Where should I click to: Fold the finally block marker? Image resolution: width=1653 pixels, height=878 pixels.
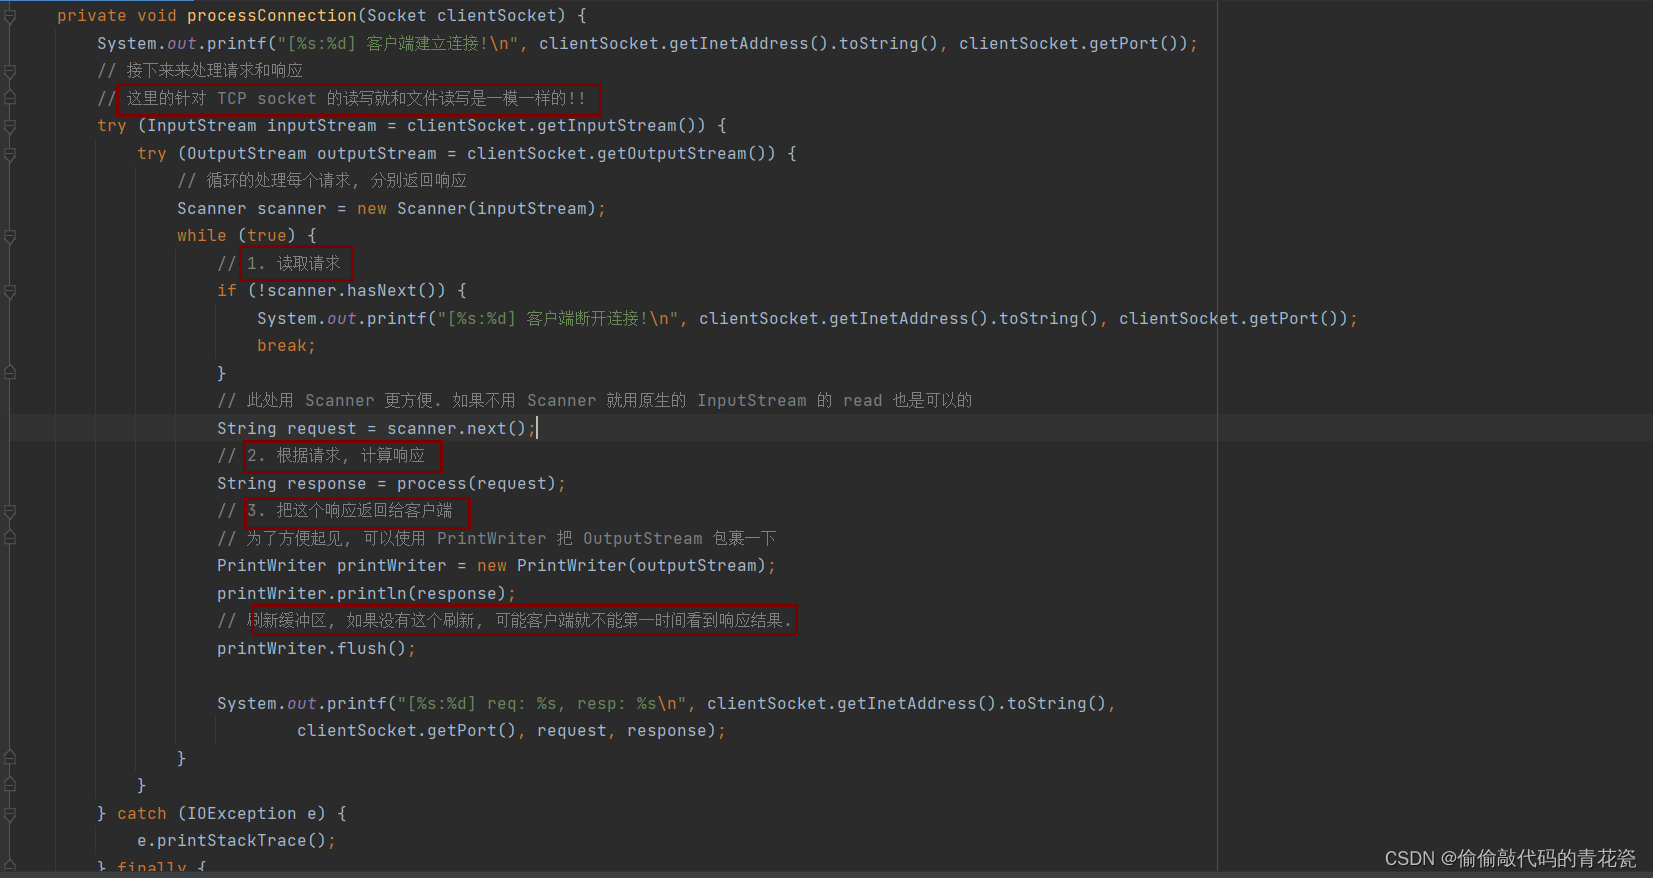coord(10,867)
